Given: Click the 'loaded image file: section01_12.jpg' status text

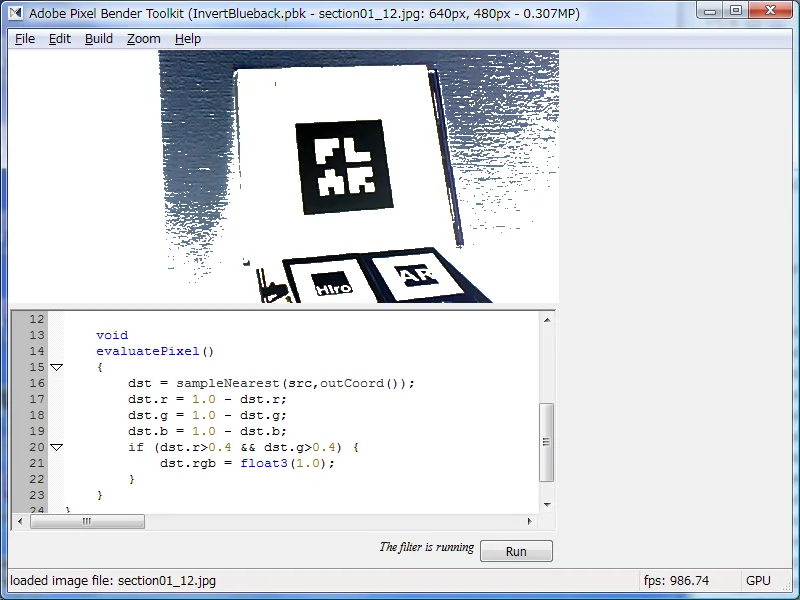Looking at the screenshot, I should click(x=113, y=581).
